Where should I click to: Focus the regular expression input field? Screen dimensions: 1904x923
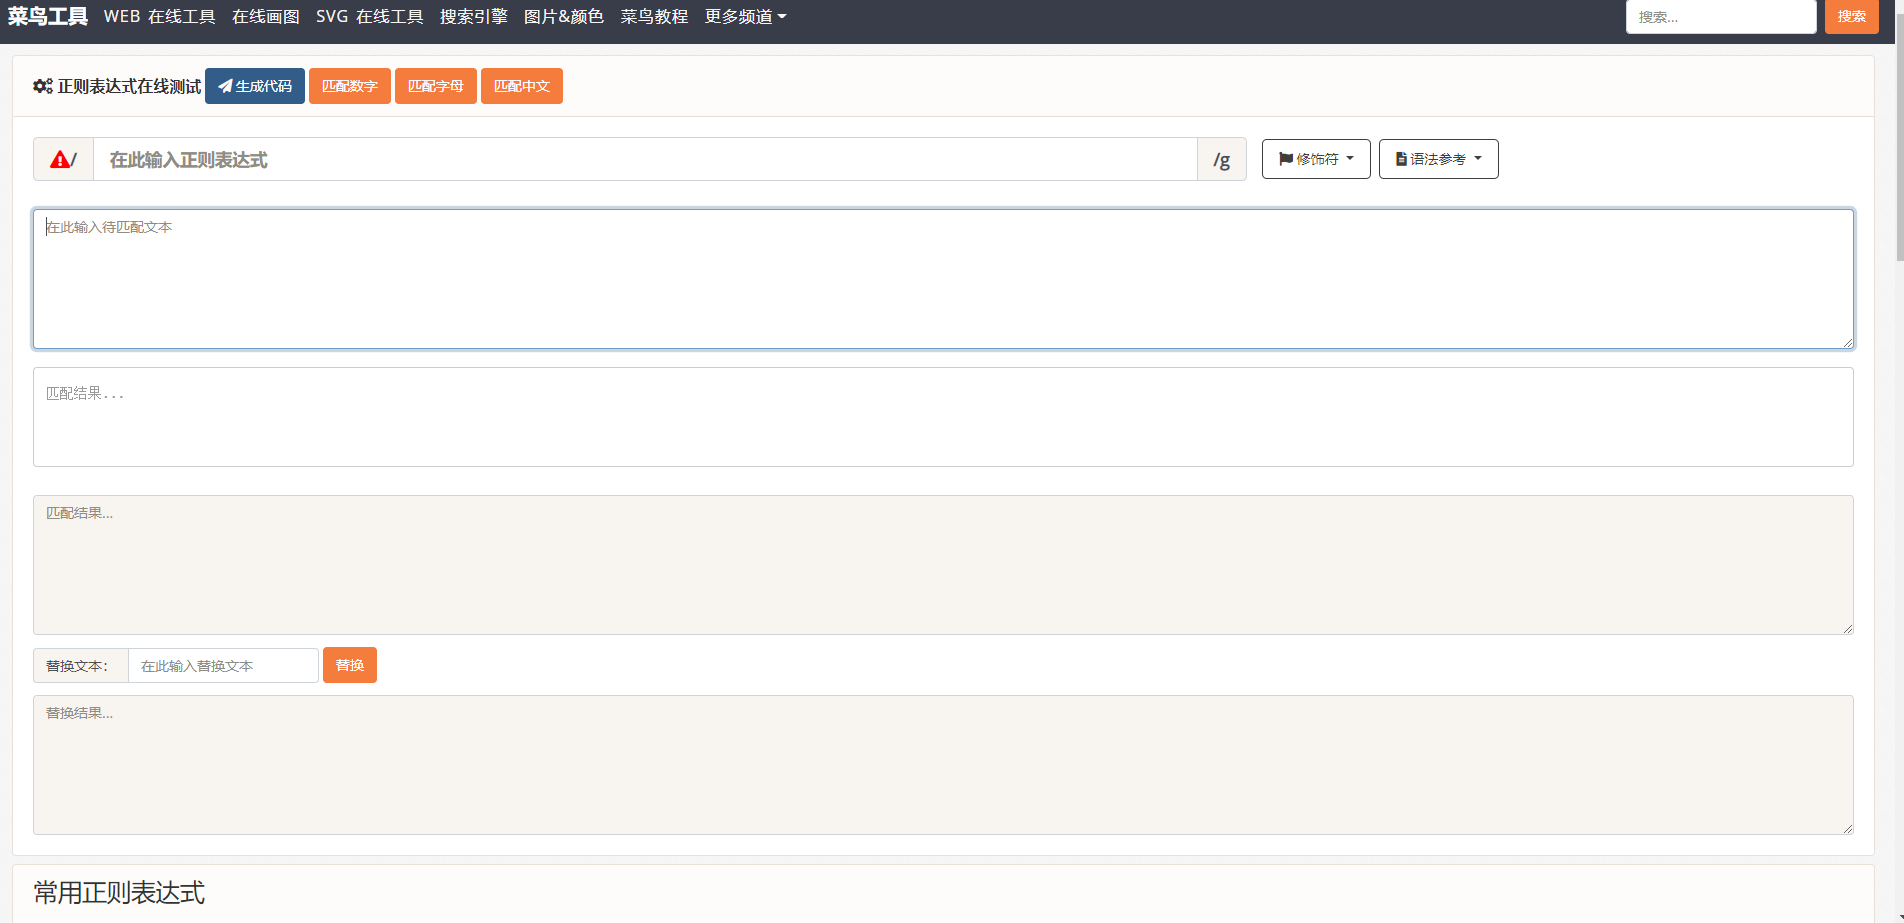pos(645,160)
